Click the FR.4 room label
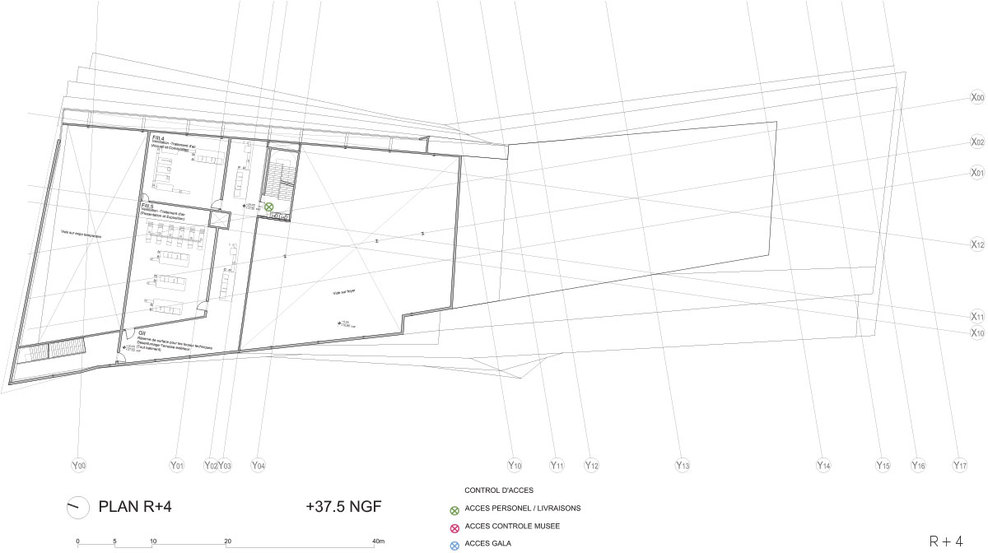 pos(158,135)
